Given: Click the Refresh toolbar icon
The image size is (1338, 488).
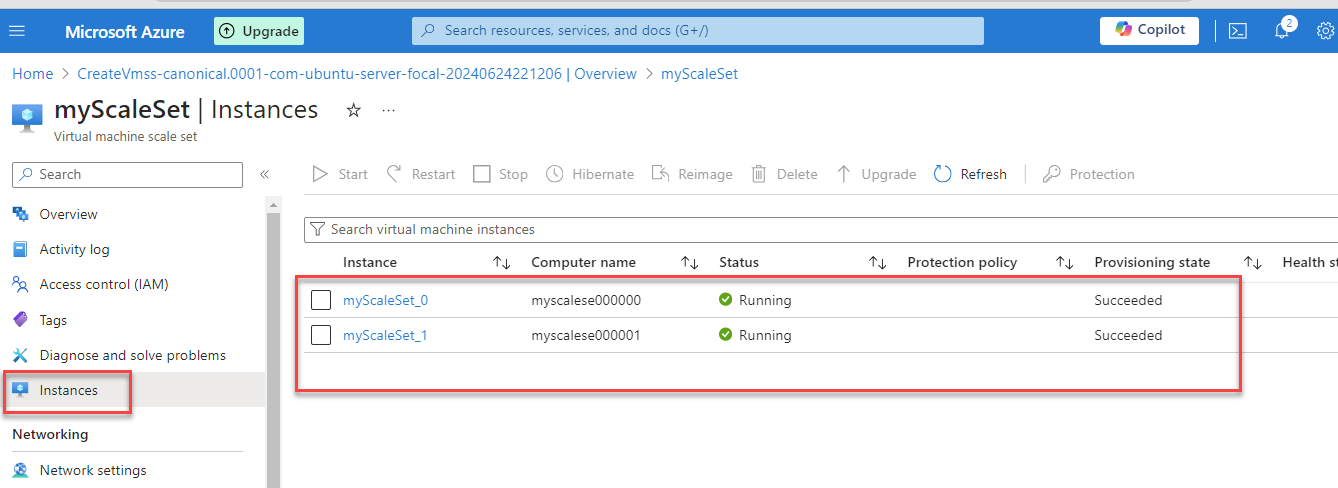Looking at the screenshot, I should click(x=942, y=174).
